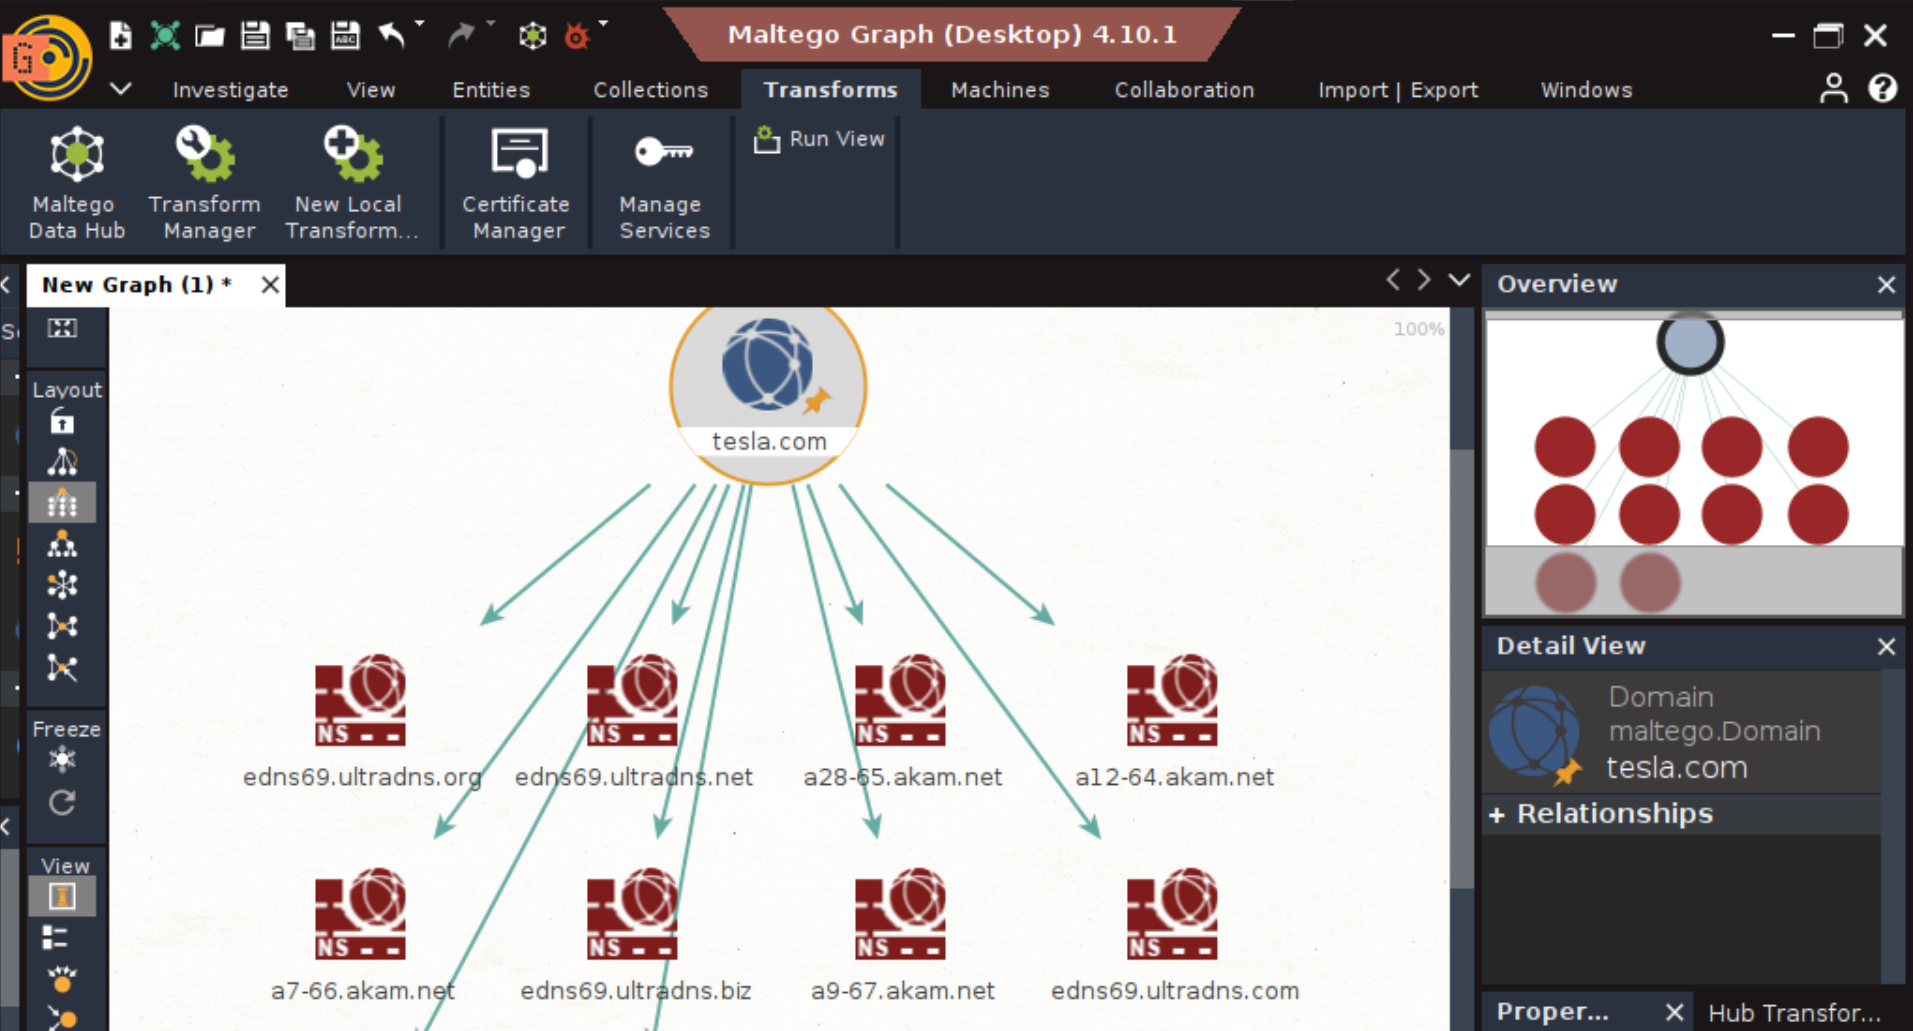
Task: Click the refresh layout icon
Action: [x=62, y=802]
